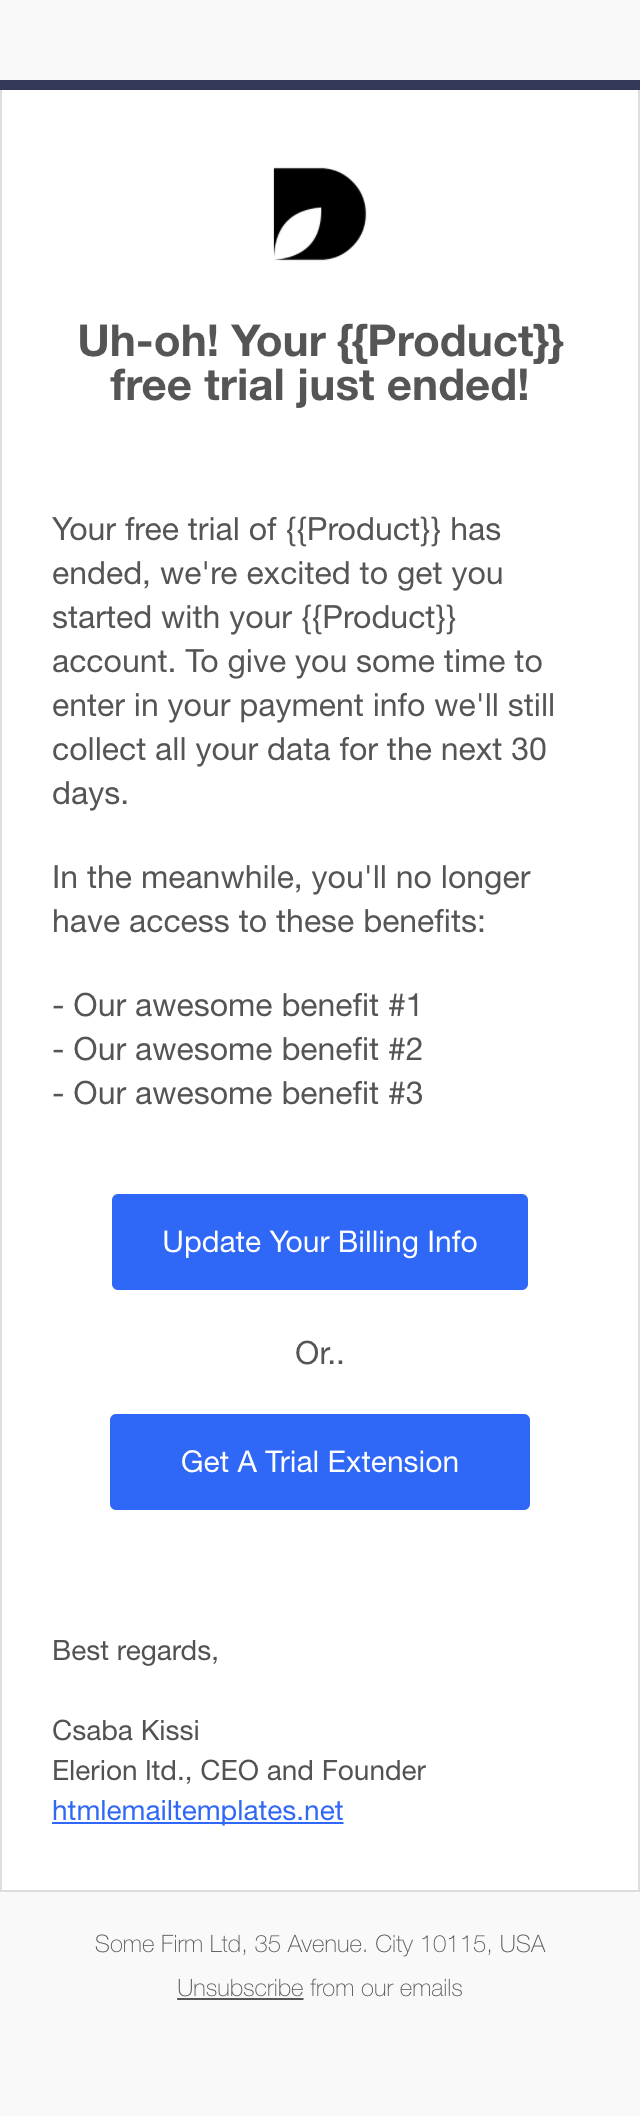The image size is (640, 2116).
Task: Click the black leaf-shaped D logo
Action: pos(320,214)
